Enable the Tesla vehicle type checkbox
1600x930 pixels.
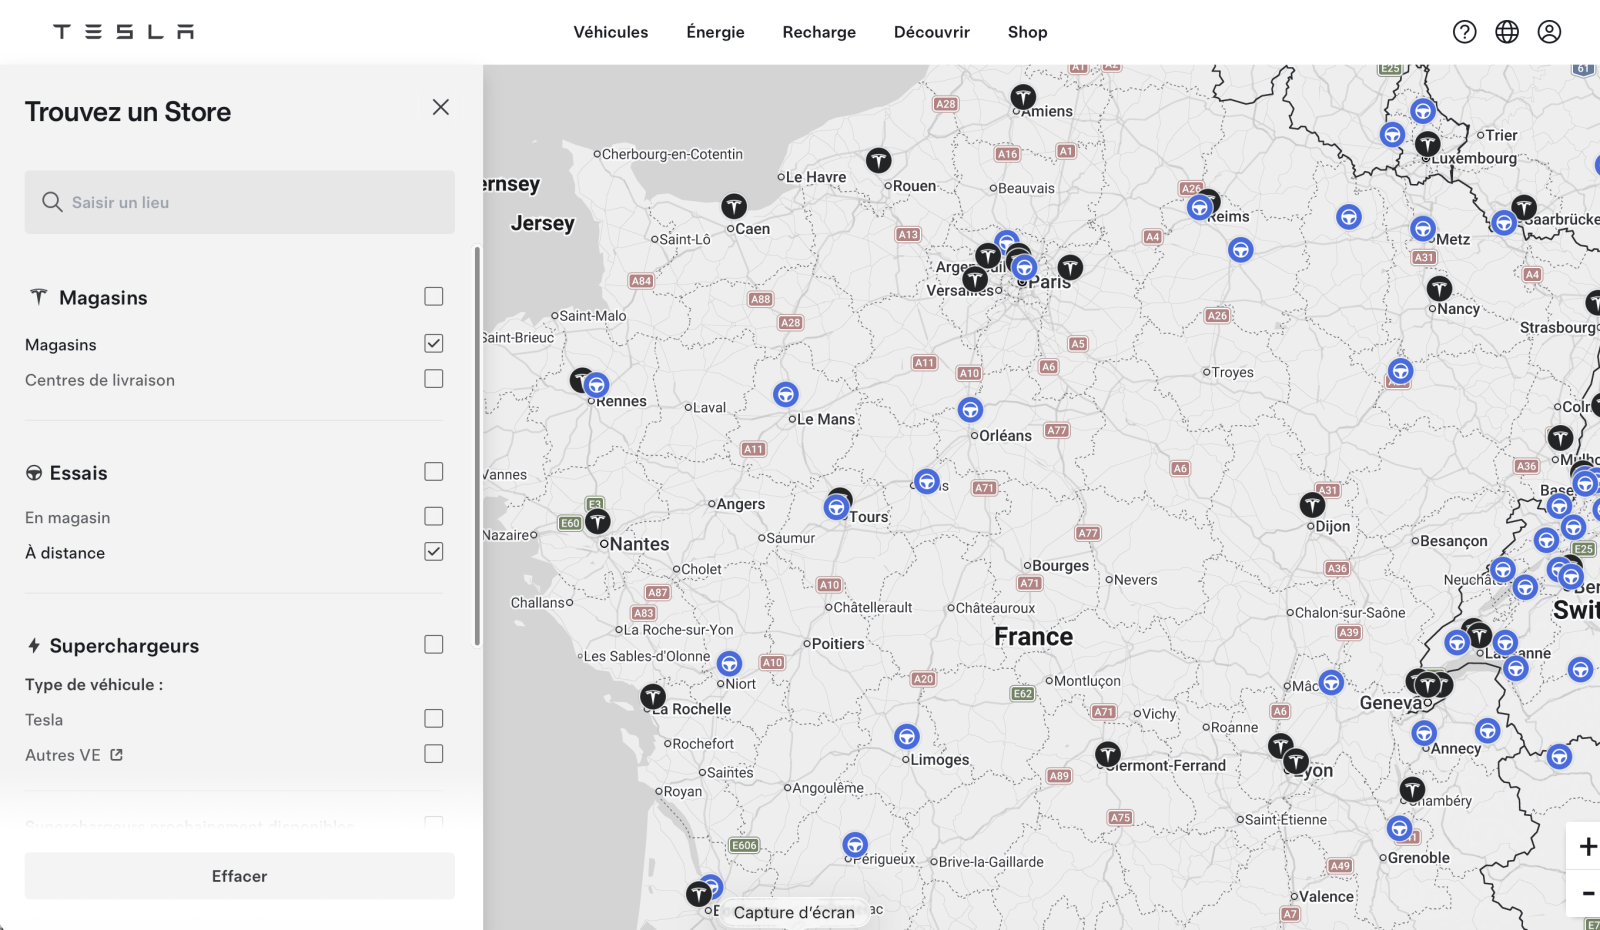[x=434, y=718]
